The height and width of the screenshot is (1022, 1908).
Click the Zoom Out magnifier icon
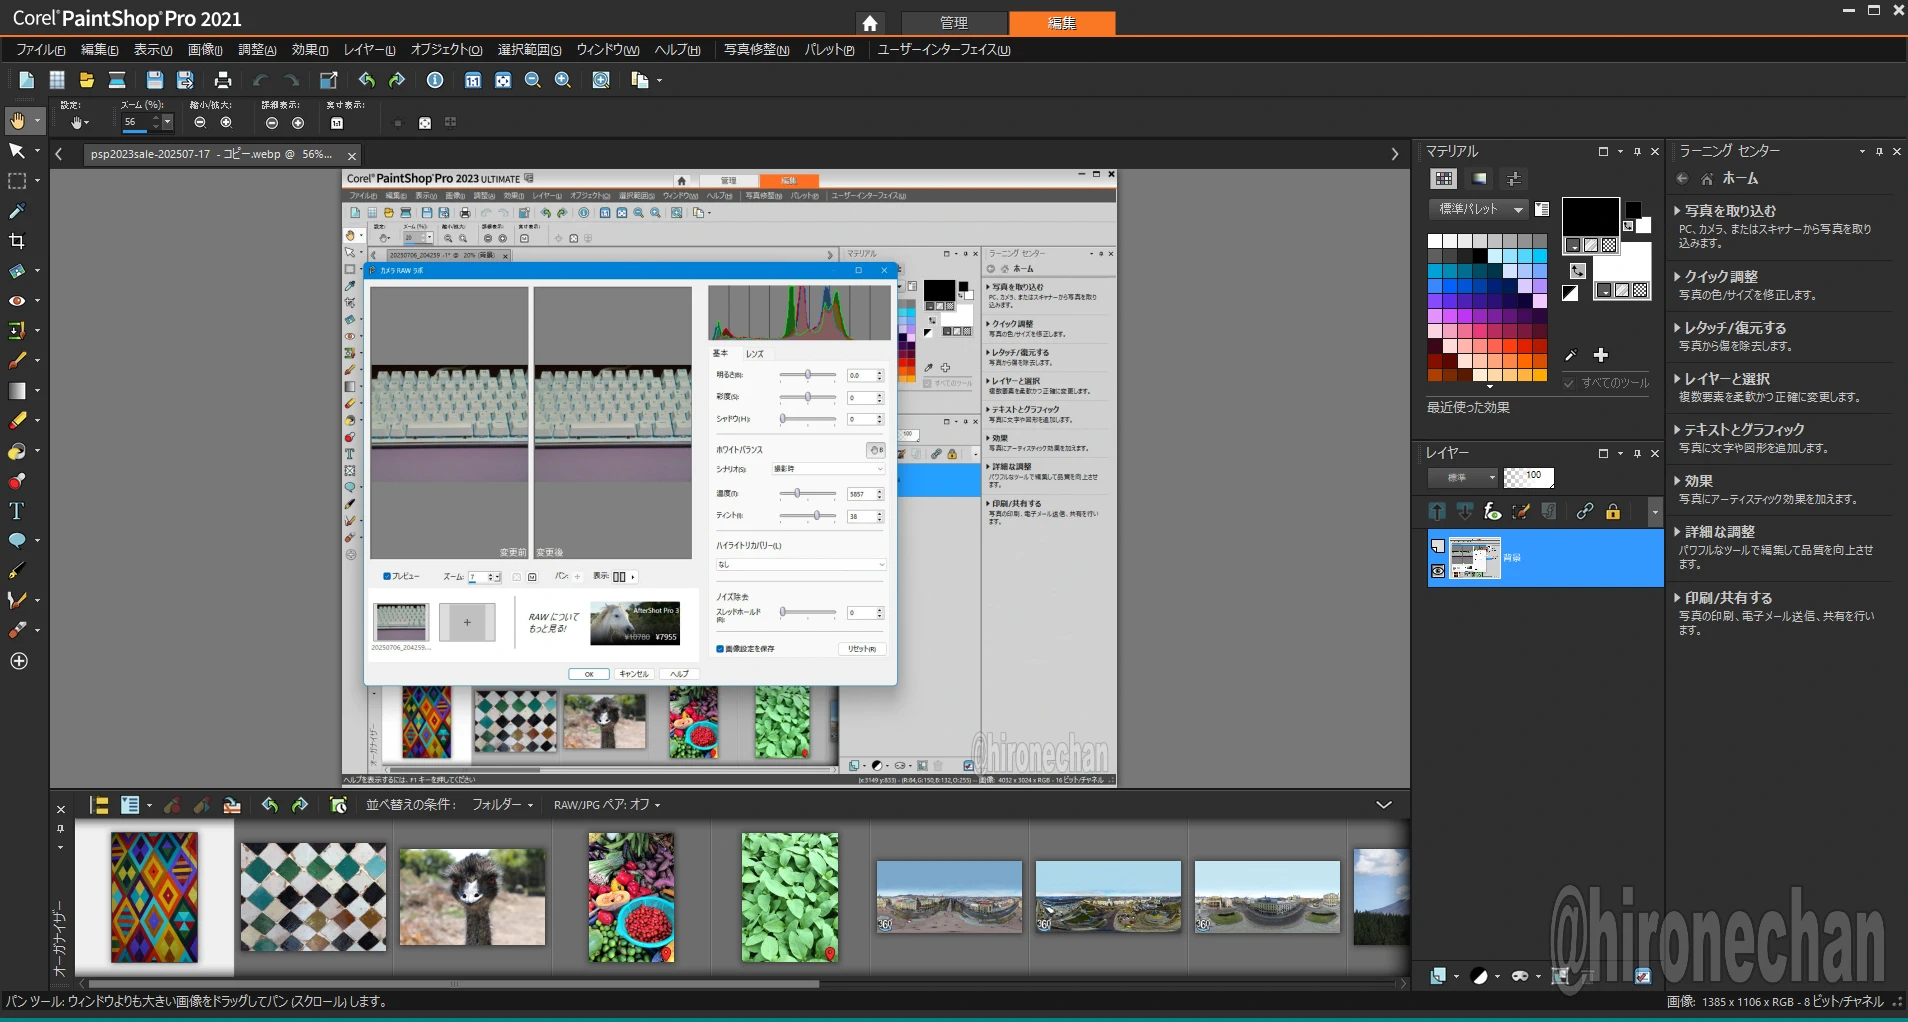[533, 80]
